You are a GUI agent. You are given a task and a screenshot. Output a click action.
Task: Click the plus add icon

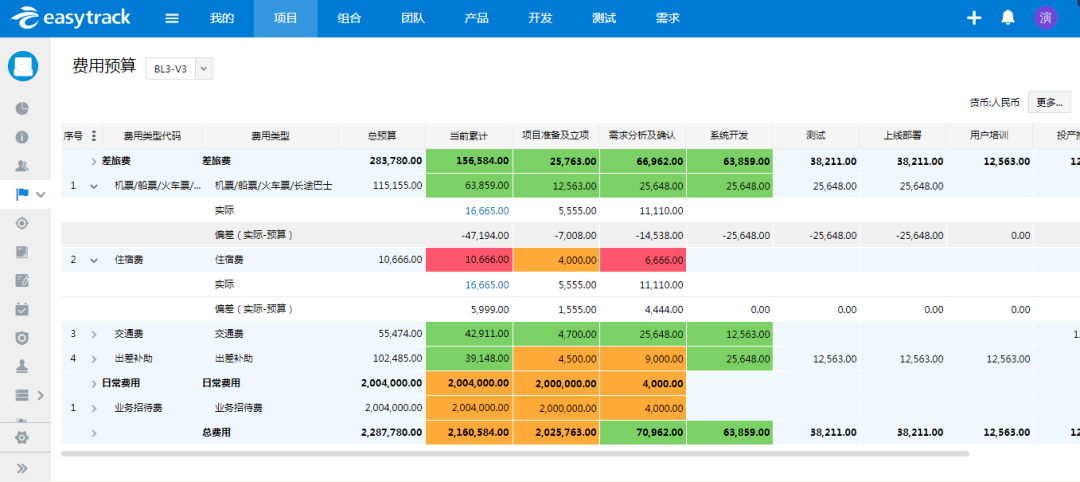tap(974, 18)
